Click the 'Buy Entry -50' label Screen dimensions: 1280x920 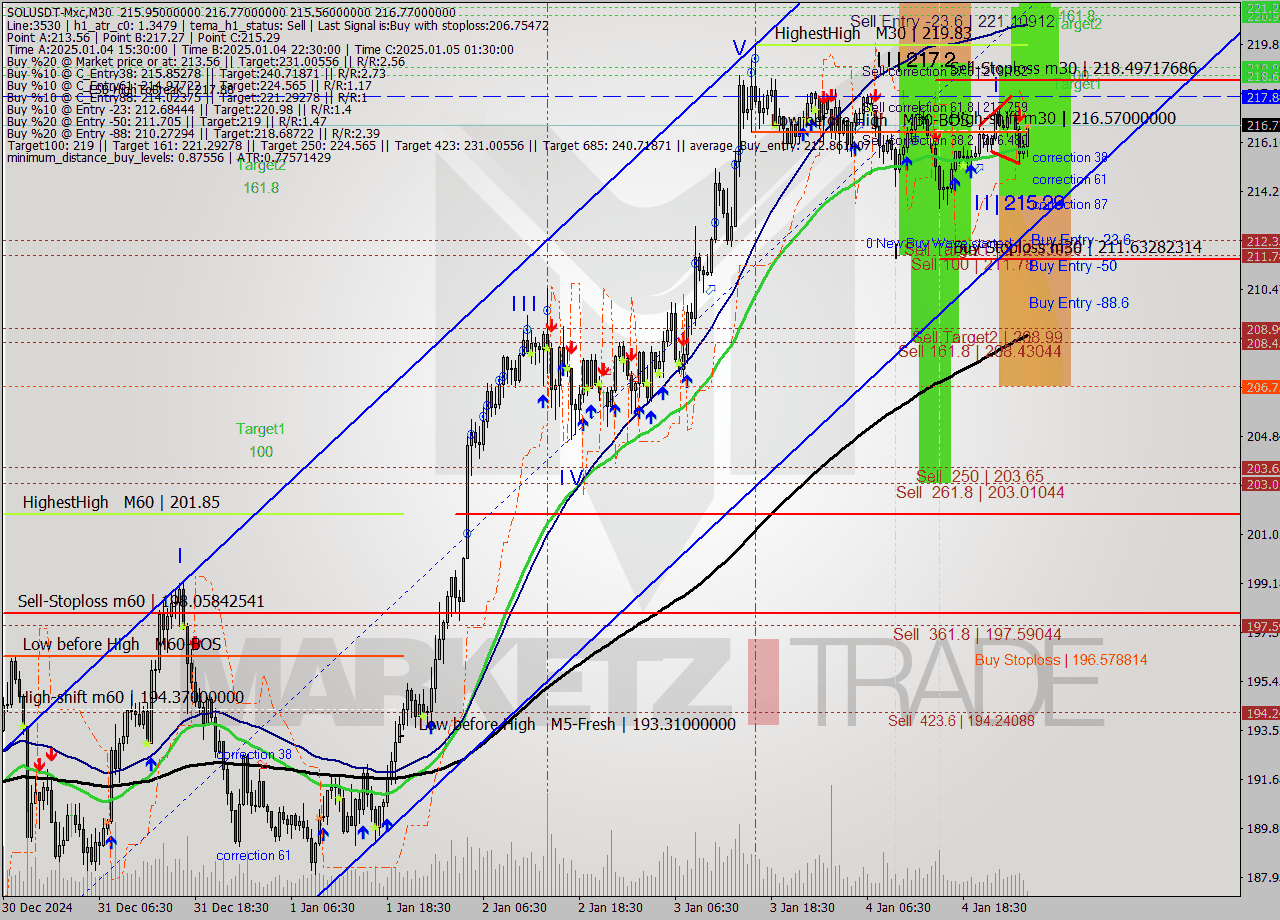(1073, 266)
